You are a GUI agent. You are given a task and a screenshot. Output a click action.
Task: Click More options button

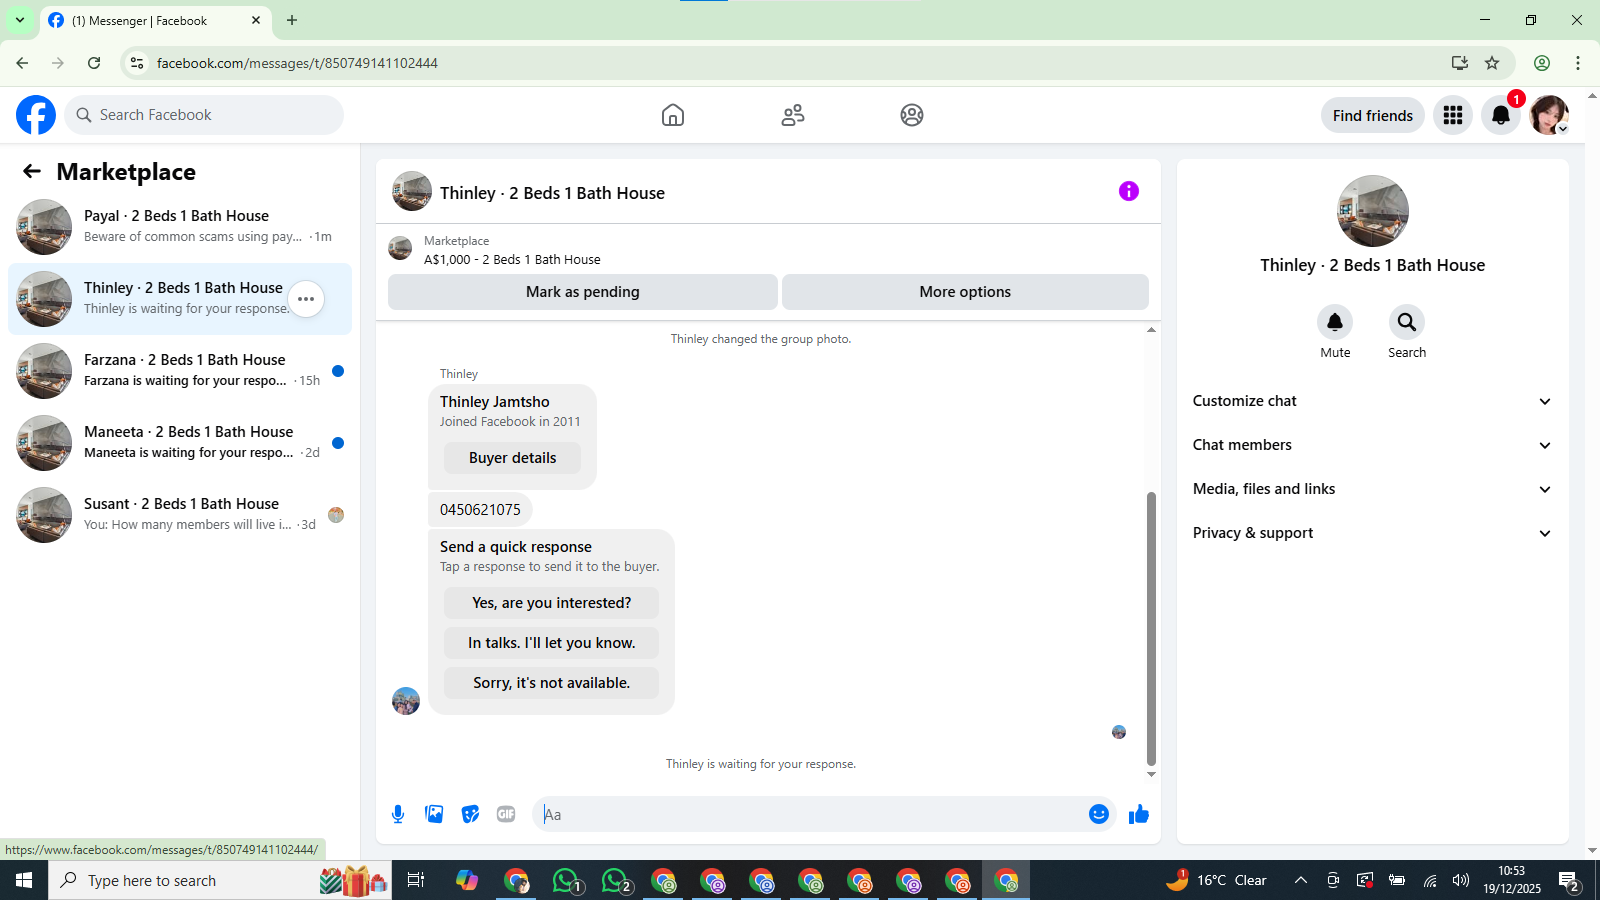[x=965, y=292]
